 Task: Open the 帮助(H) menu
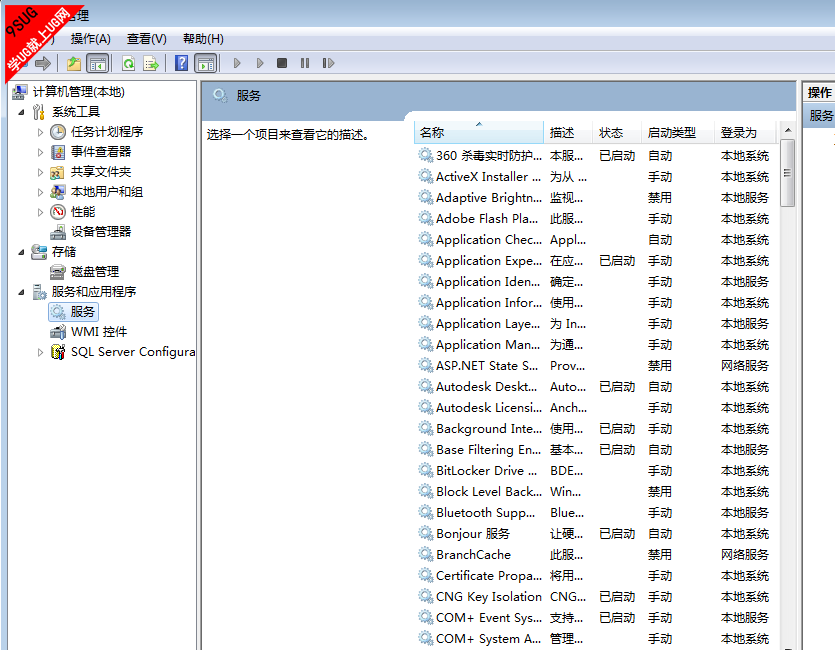(203, 39)
